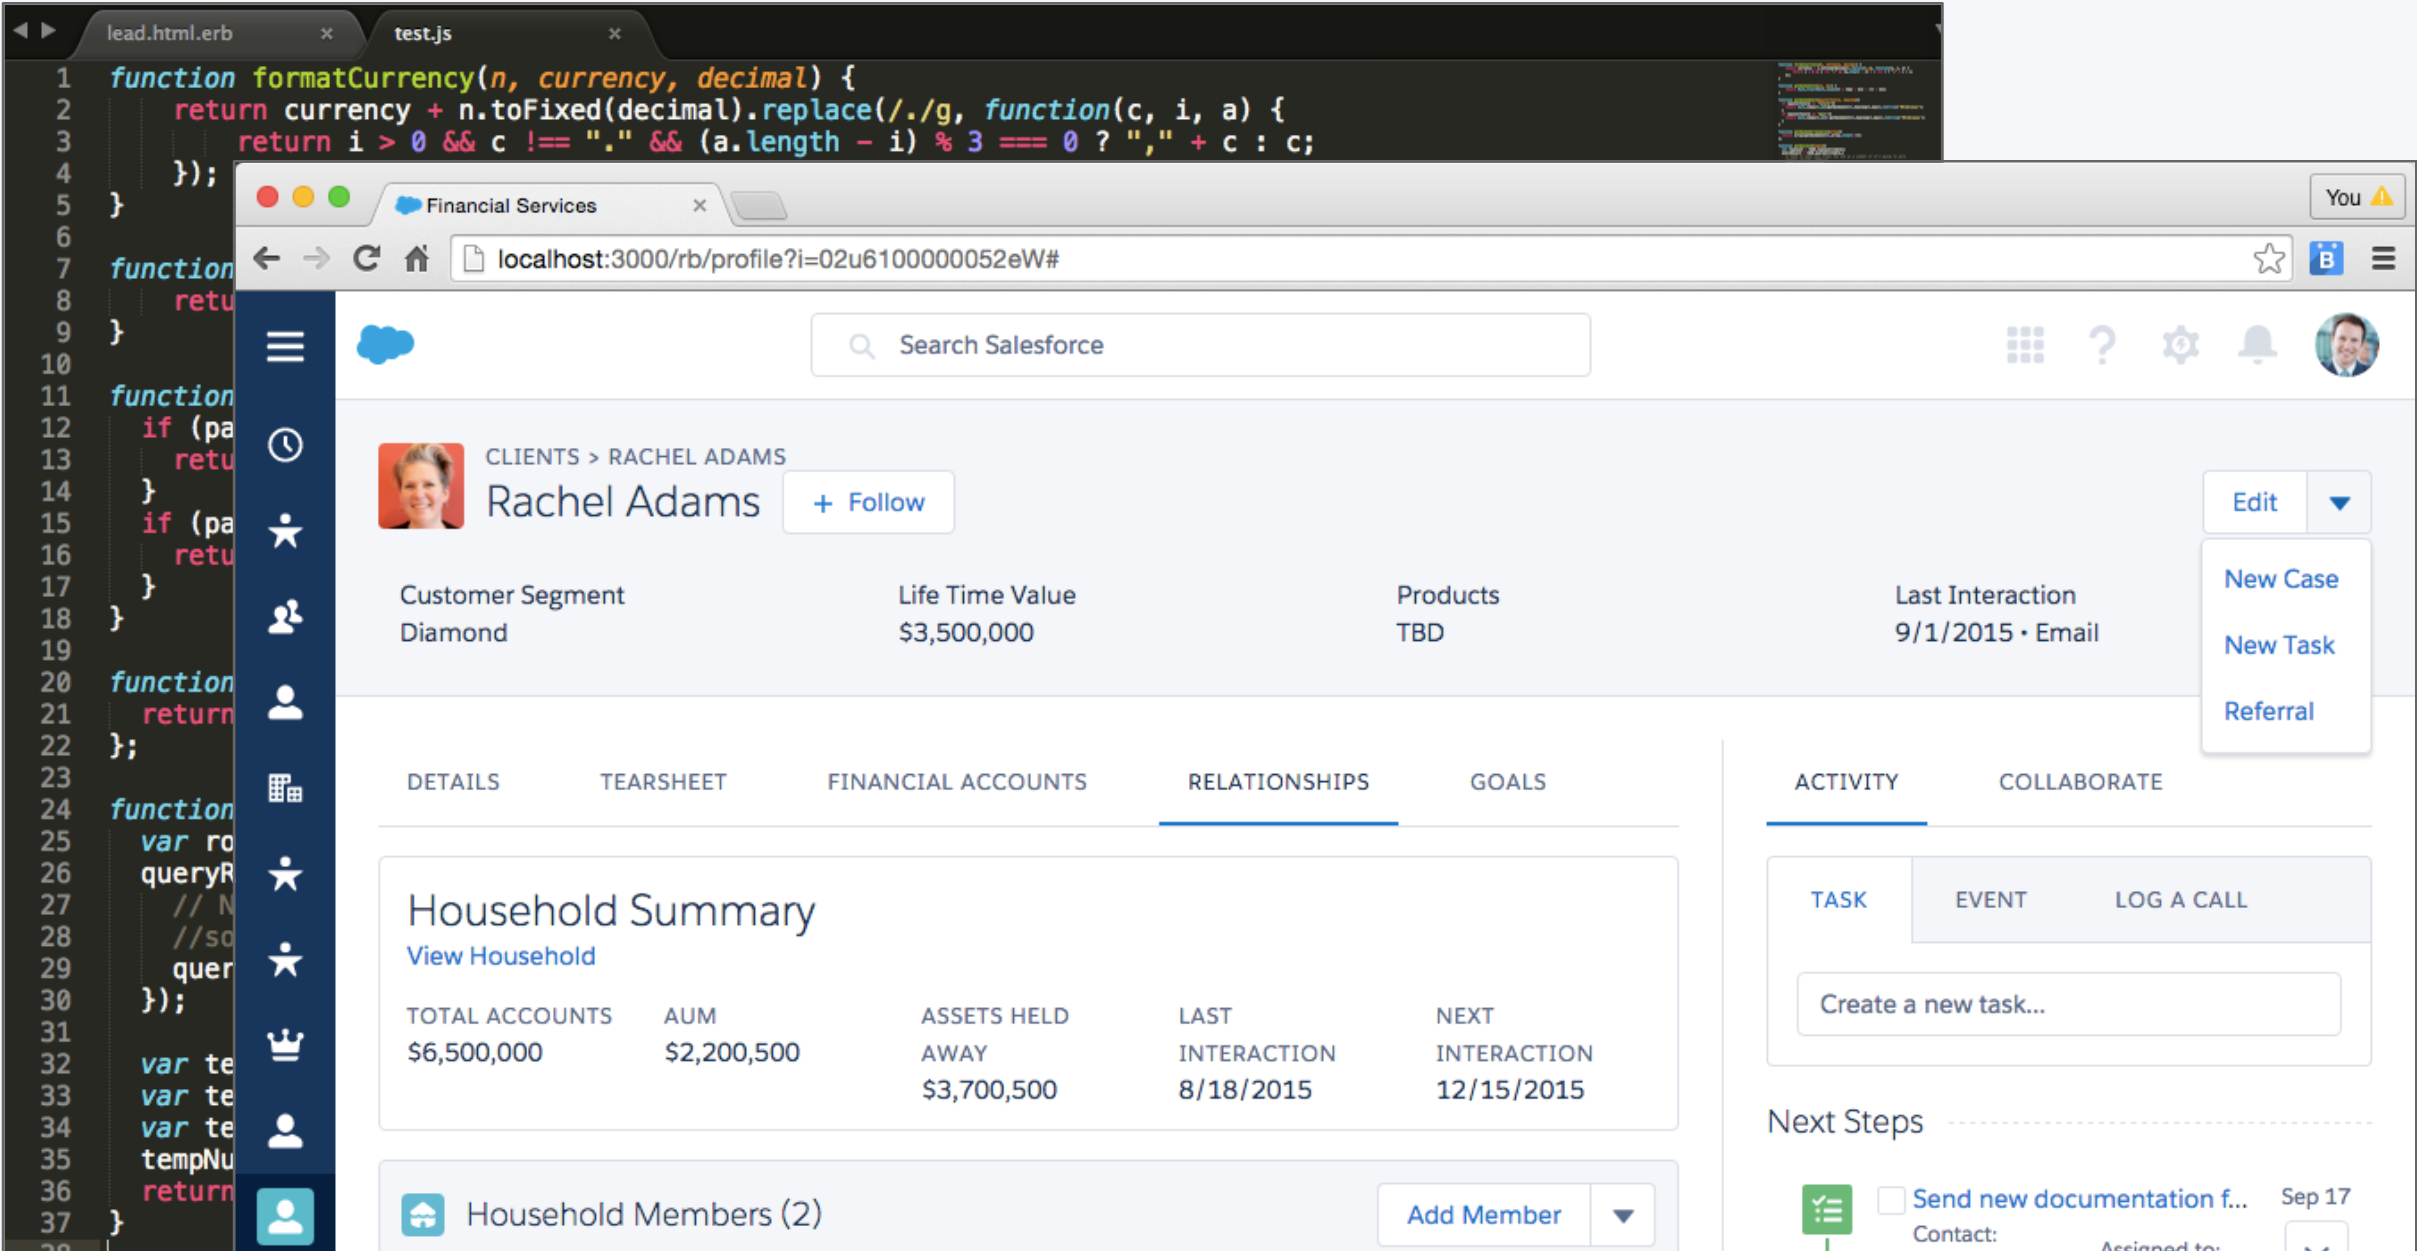Screen dimensions: 2417x1251
Task: Click the help question mark icon
Action: pyautogui.click(x=2102, y=345)
